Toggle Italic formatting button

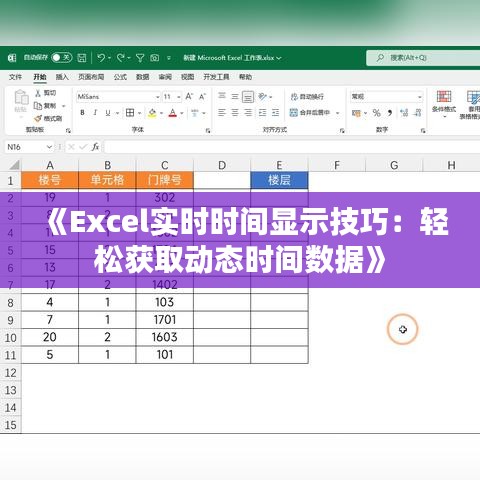point(95,113)
